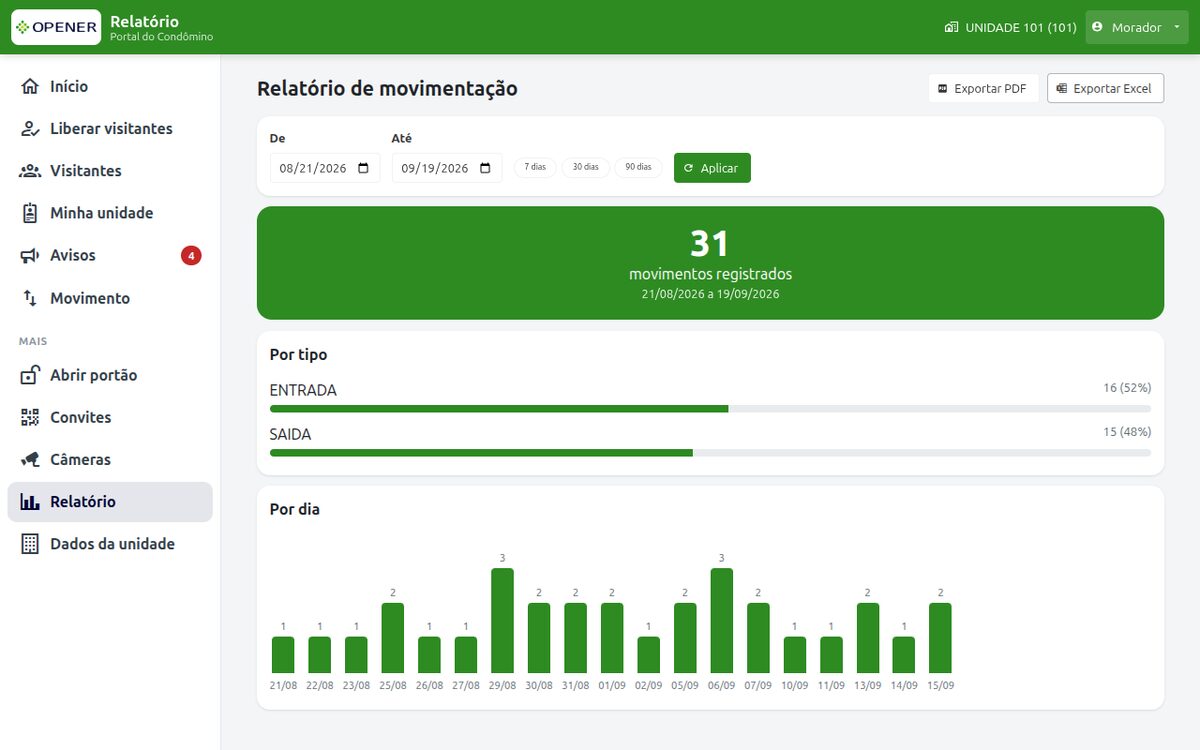The image size is (1200, 750).
Task: Click the 25/08 bar in the chart
Action: point(393,638)
